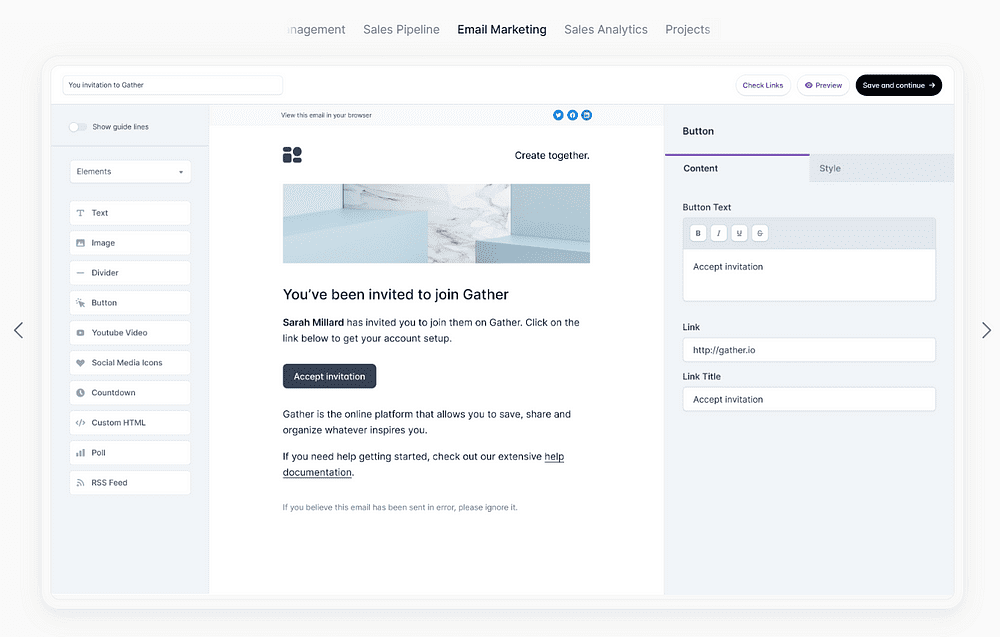Add a Text element from the sidebar
Viewport: 1000px width, 637px height.
coord(130,213)
